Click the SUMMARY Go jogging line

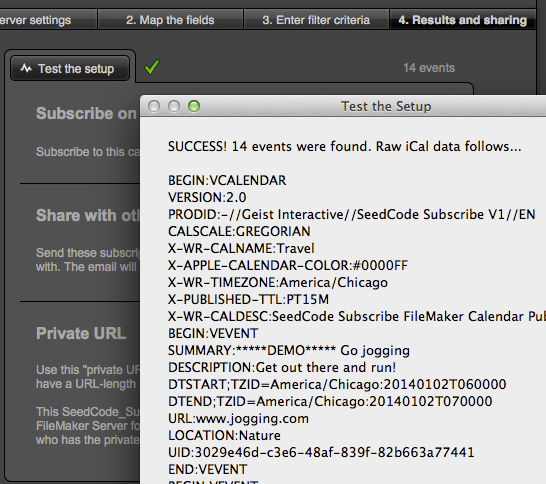click(289, 350)
